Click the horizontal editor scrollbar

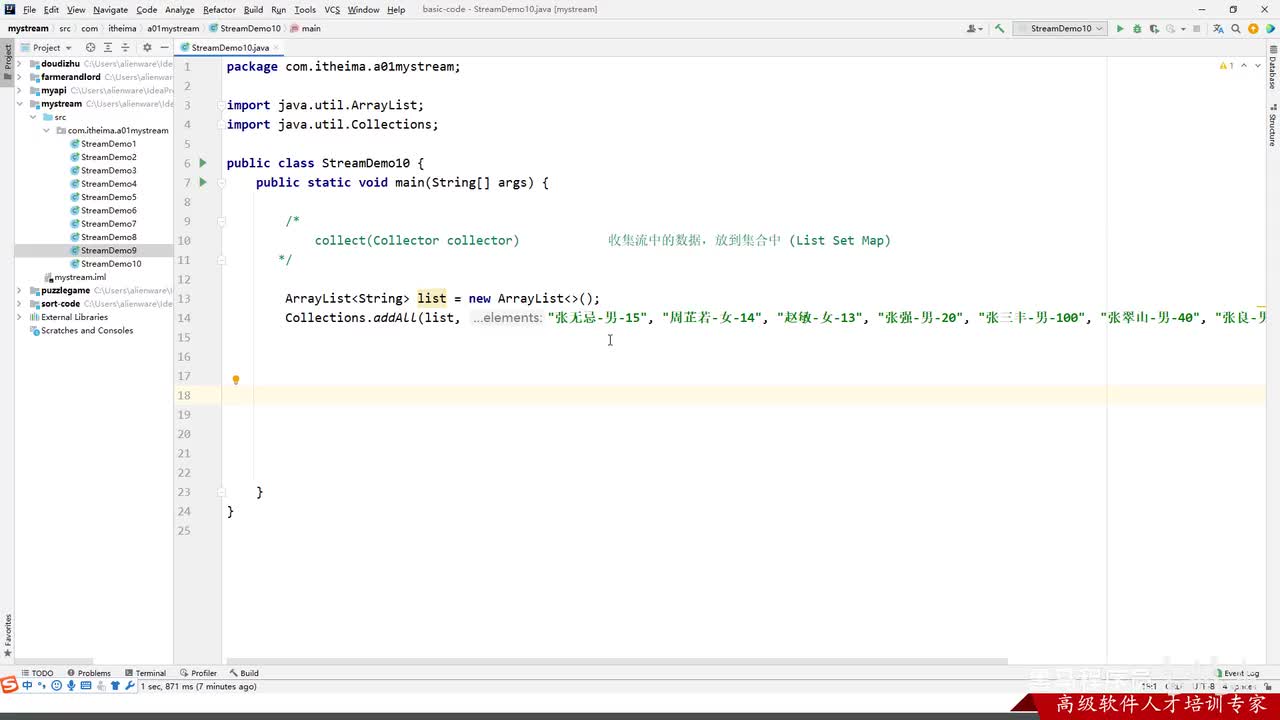616,661
